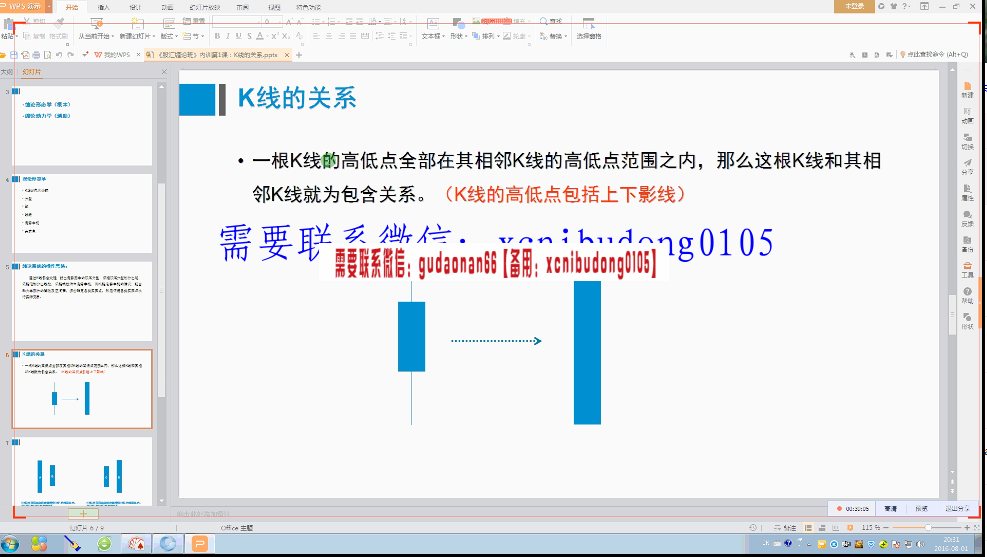The image size is (987, 557).
Task: Open the PowerPoint-style app in taskbar
Action: click(200, 543)
